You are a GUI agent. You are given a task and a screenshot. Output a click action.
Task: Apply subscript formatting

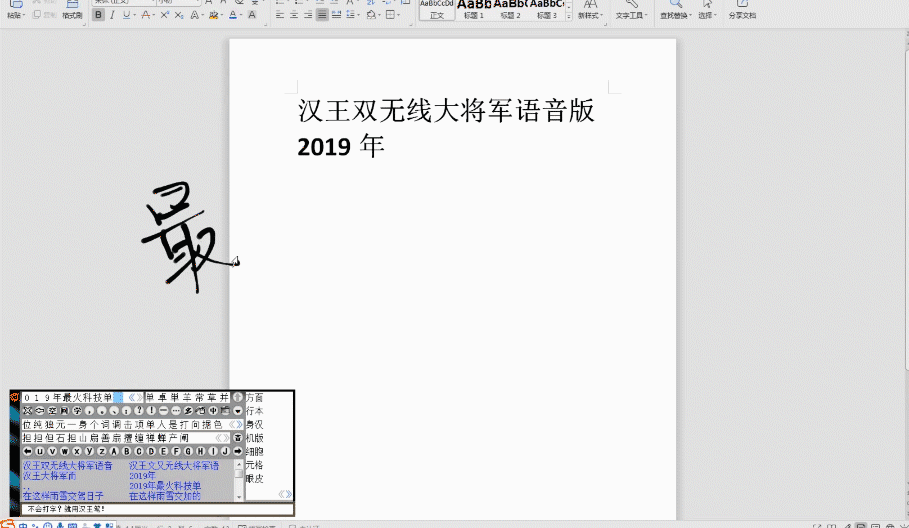click(179, 15)
